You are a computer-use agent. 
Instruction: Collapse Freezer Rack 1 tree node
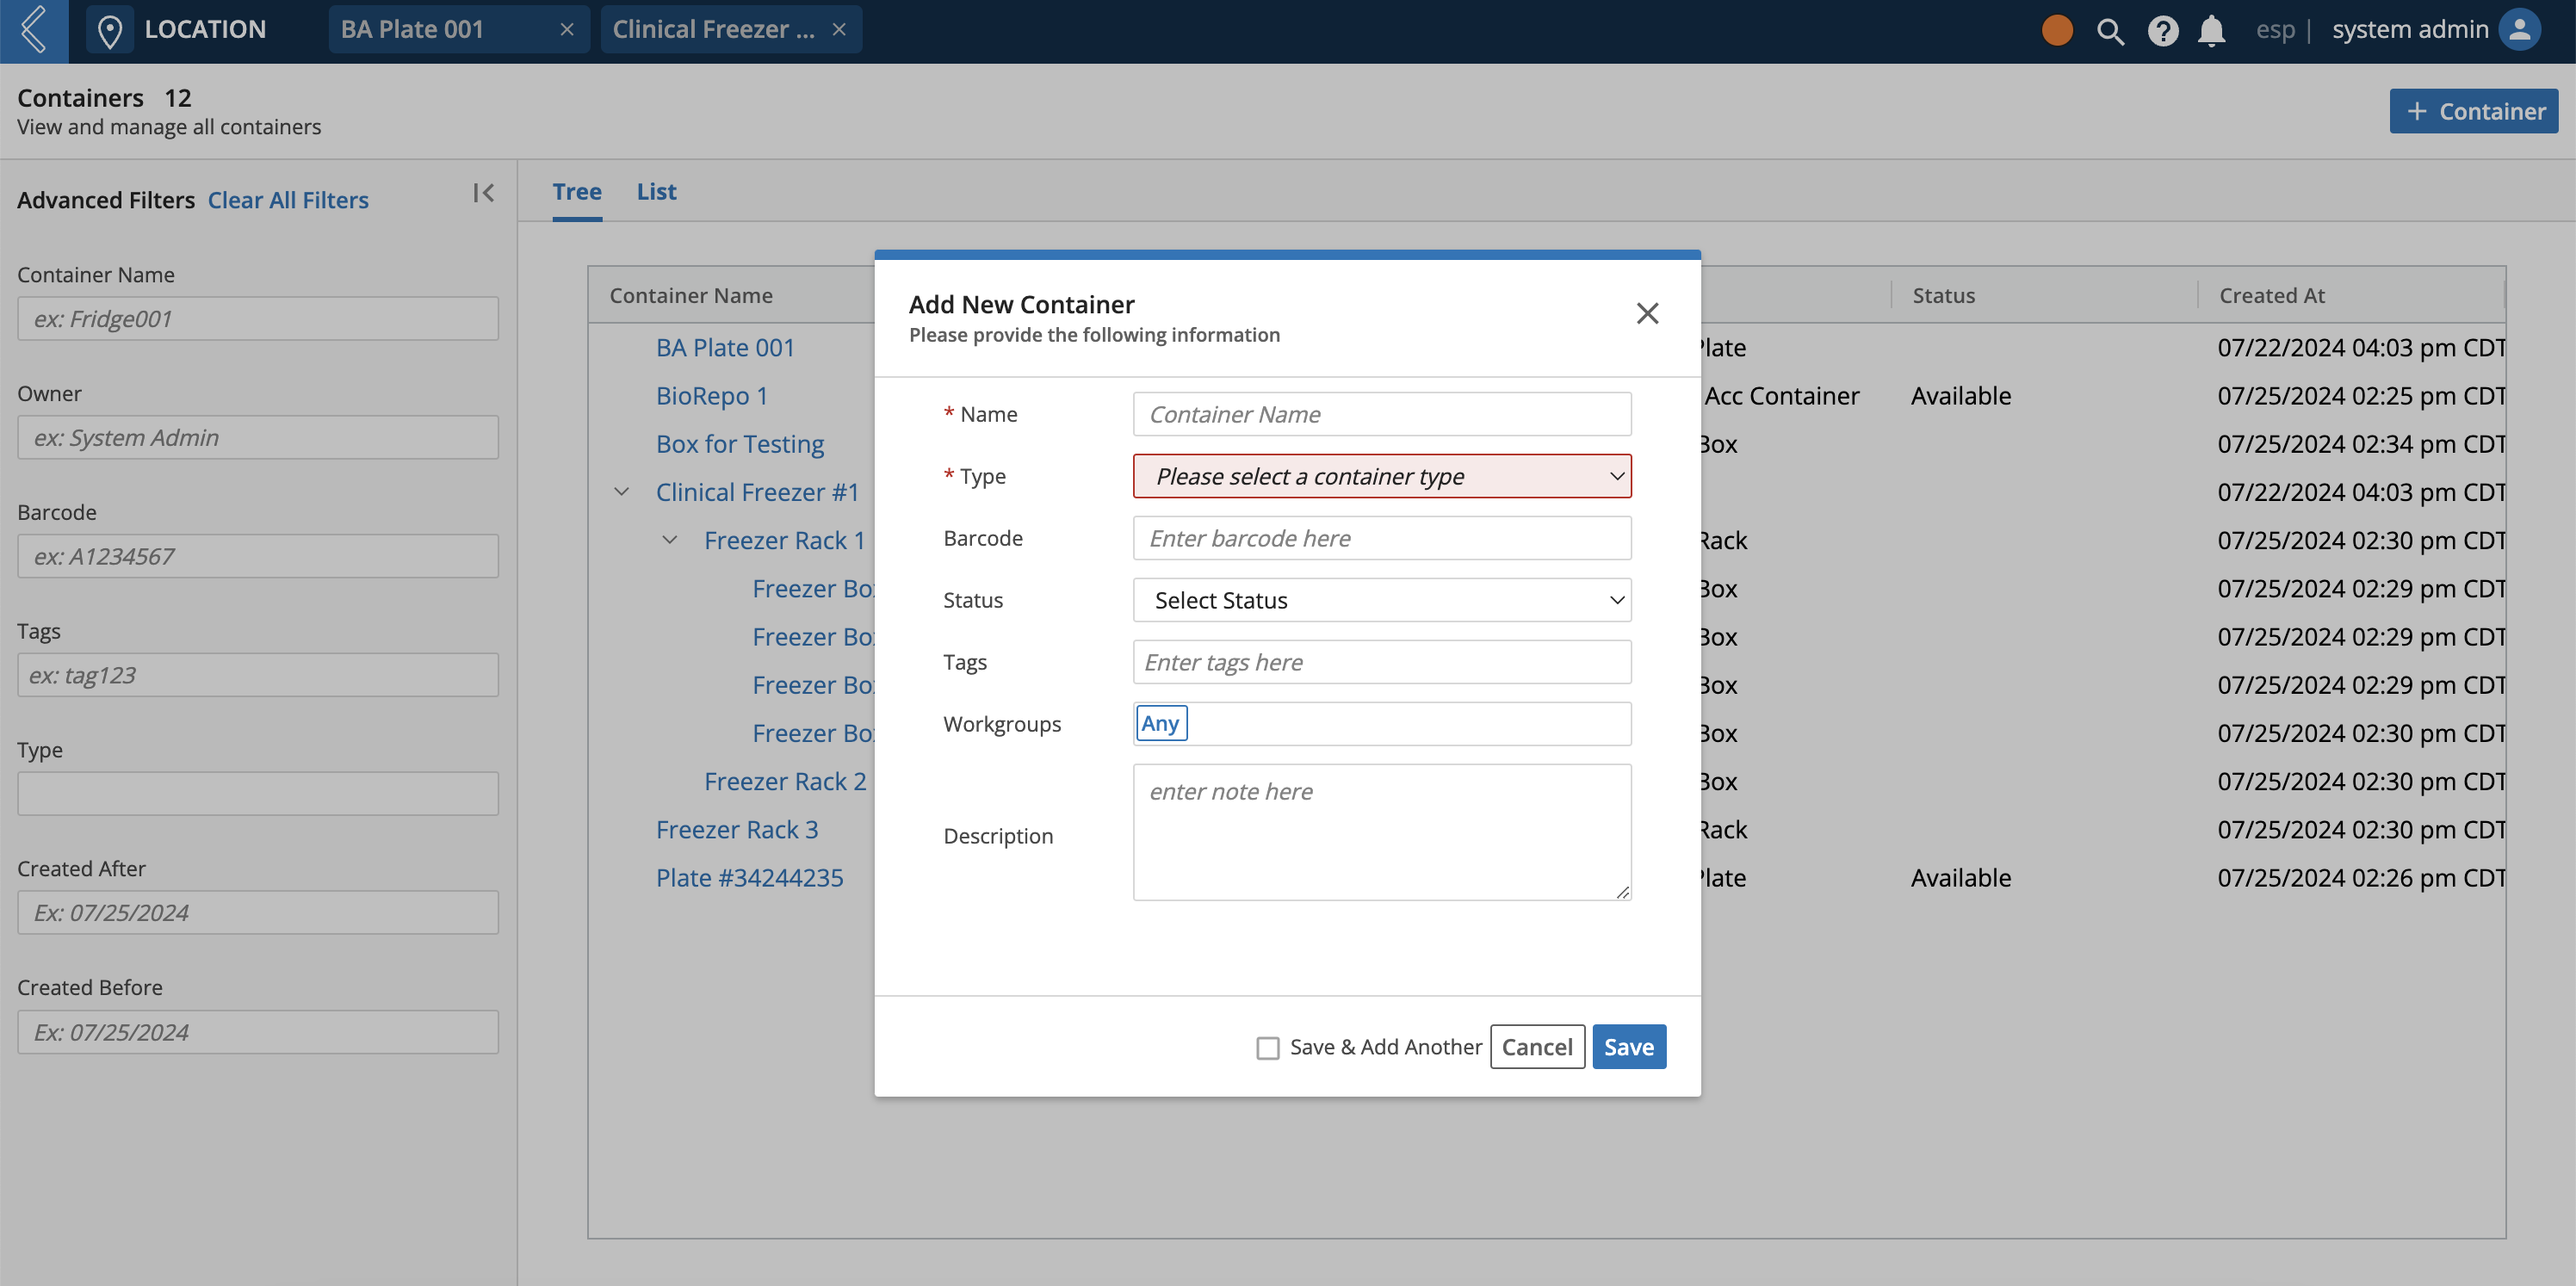pyautogui.click(x=670, y=540)
